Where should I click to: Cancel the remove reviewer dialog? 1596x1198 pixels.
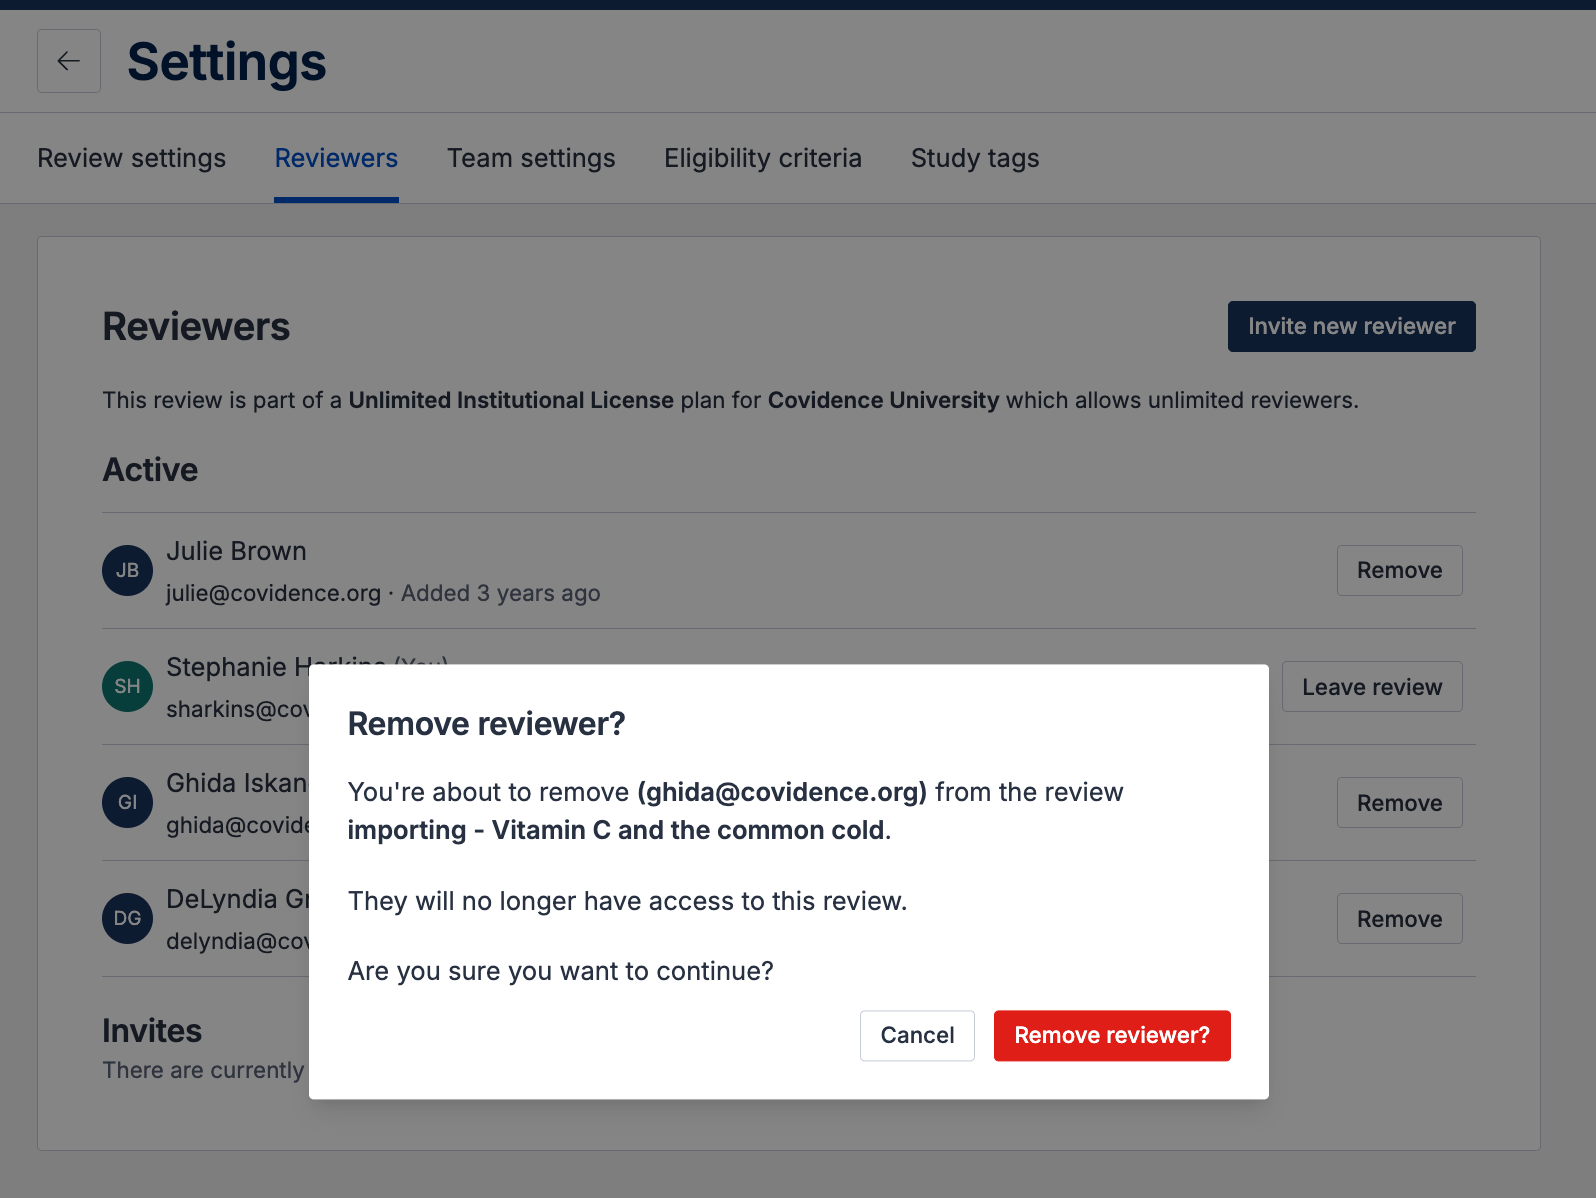tap(917, 1035)
